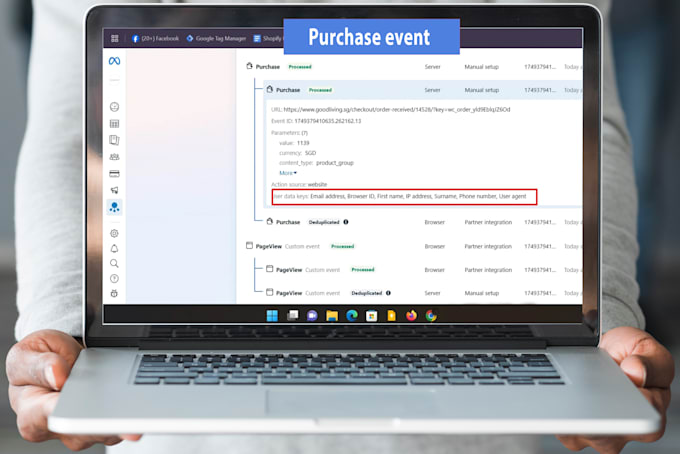Open the settings gear in sidebar
The height and width of the screenshot is (454, 680).
click(x=114, y=233)
